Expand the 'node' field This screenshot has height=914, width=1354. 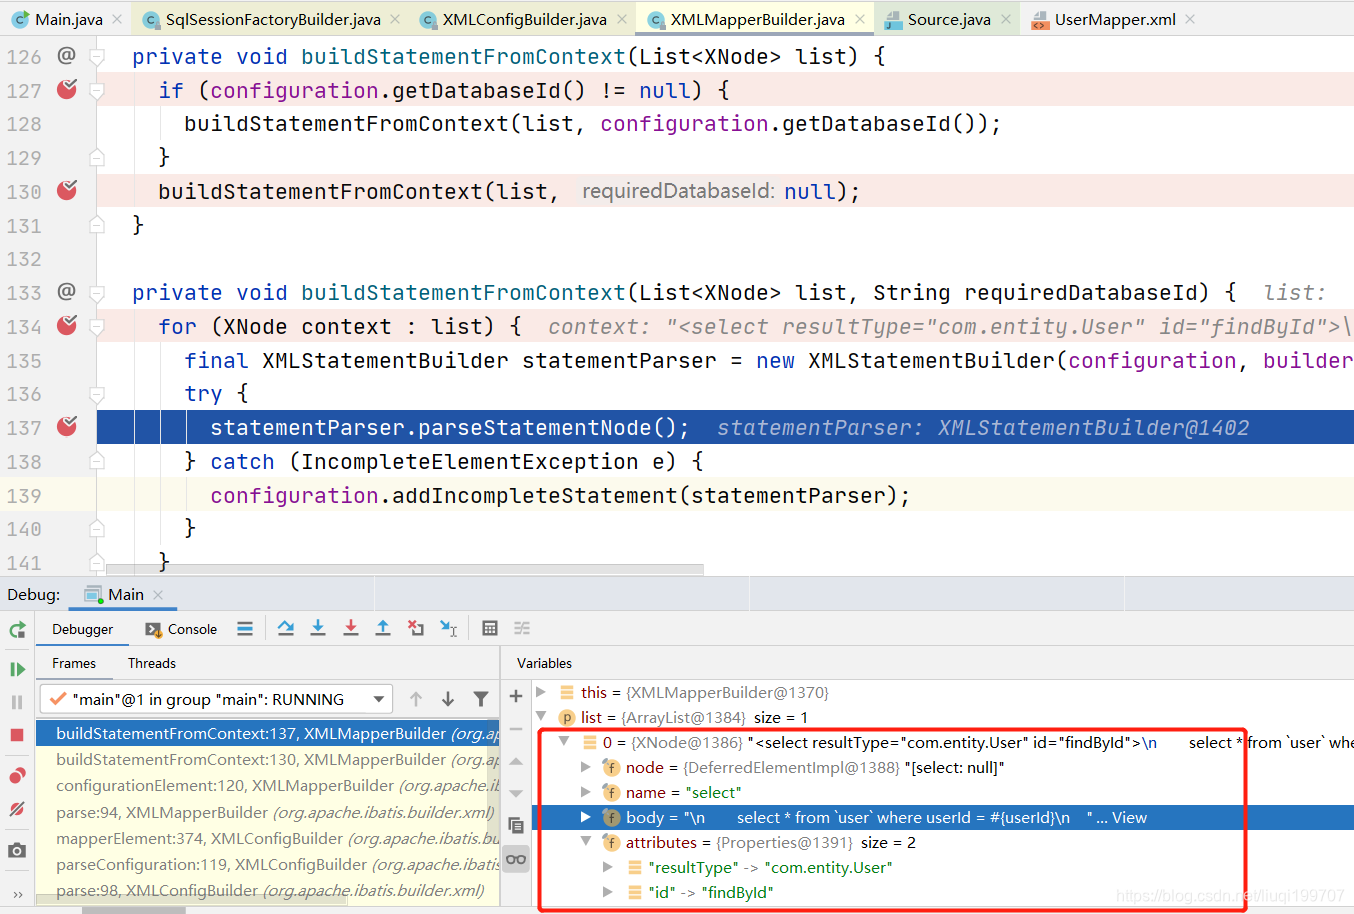pos(586,767)
